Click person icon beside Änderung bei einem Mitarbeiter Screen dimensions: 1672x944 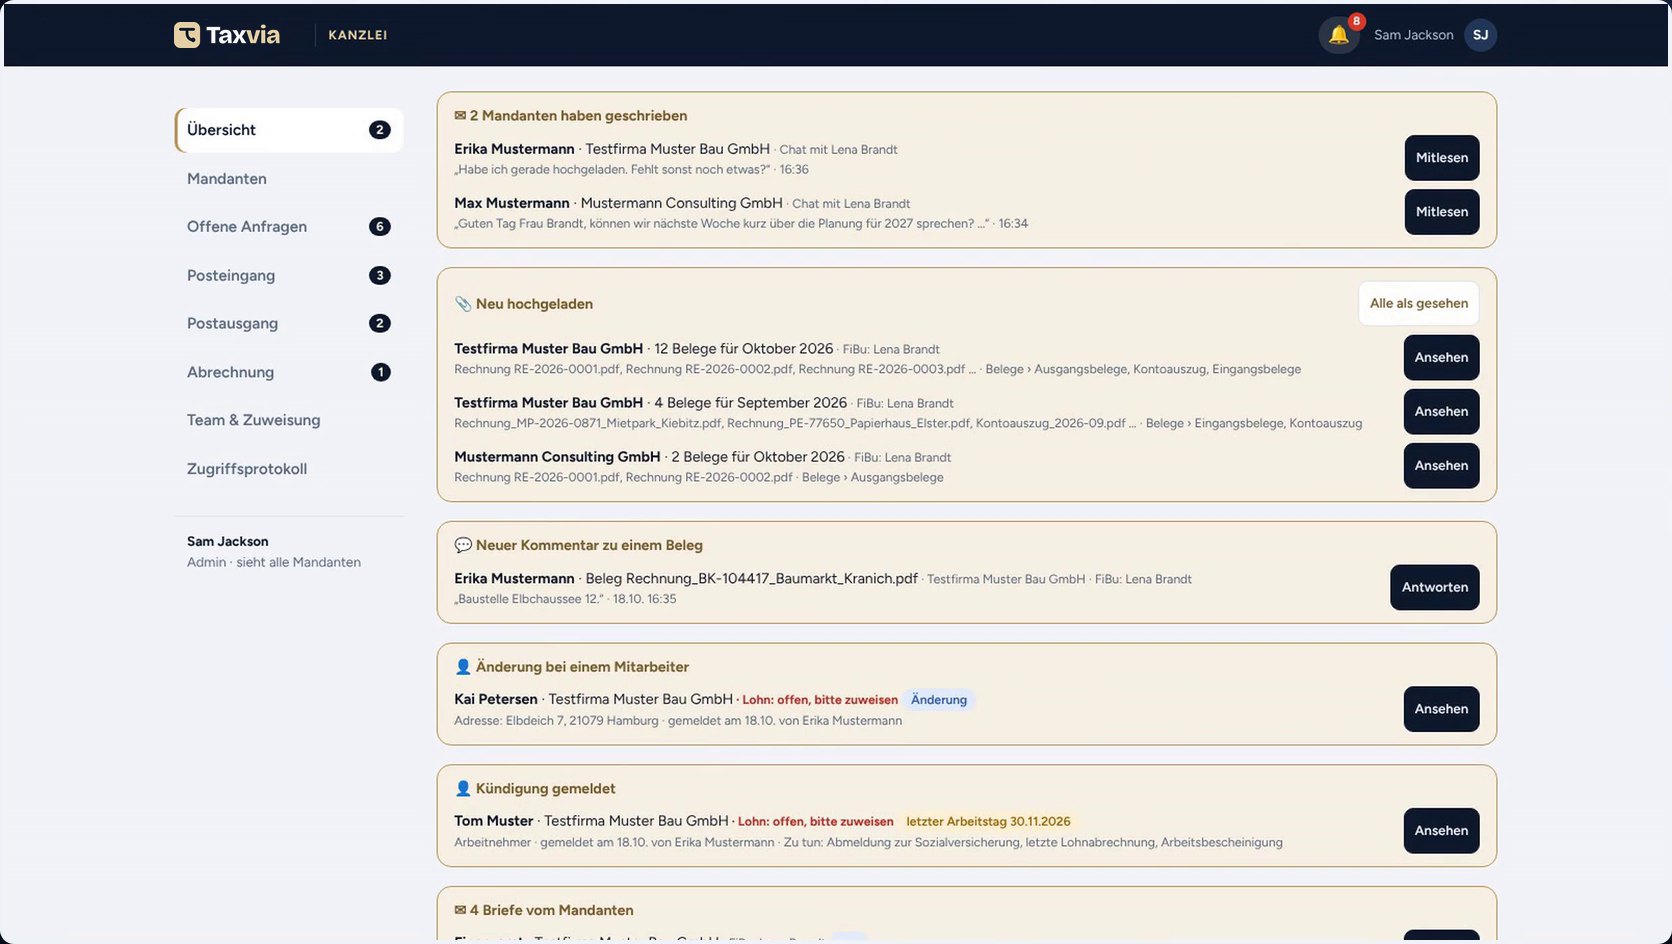pos(463,667)
